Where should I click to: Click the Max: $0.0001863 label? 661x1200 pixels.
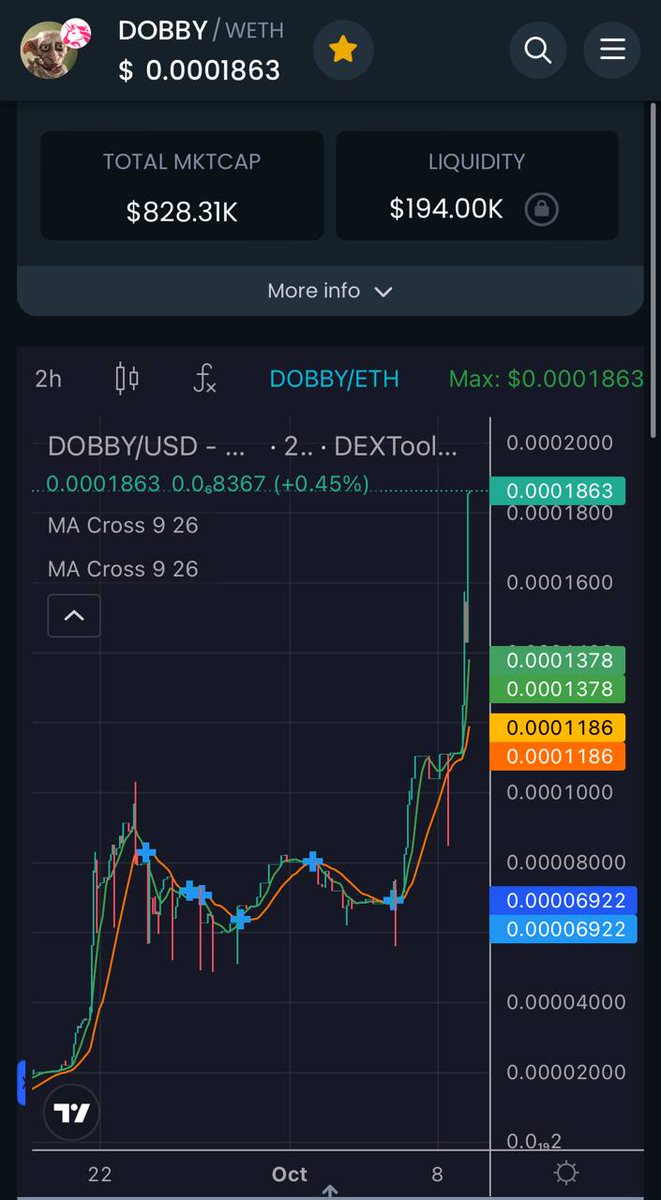[546, 379]
